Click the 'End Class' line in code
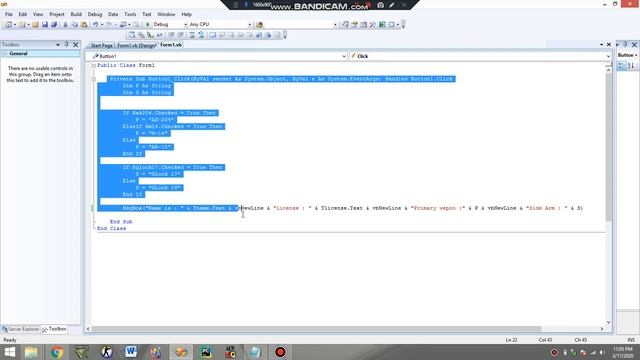Viewport: 640px width, 360px height. [x=111, y=229]
